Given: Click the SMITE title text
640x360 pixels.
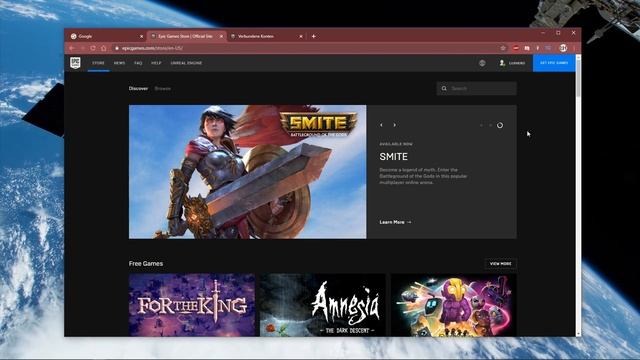Looking at the screenshot, I should [x=393, y=157].
